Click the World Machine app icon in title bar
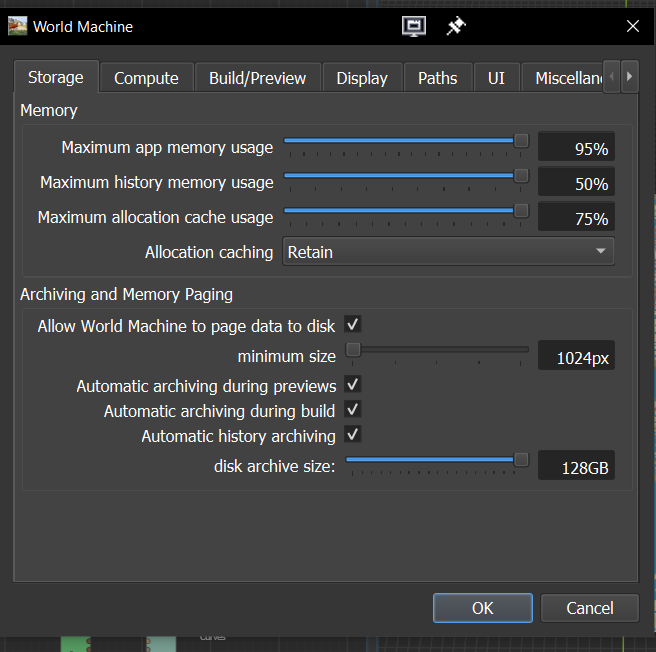The width and height of the screenshot is (656, 652). click(x=17, y=26)
